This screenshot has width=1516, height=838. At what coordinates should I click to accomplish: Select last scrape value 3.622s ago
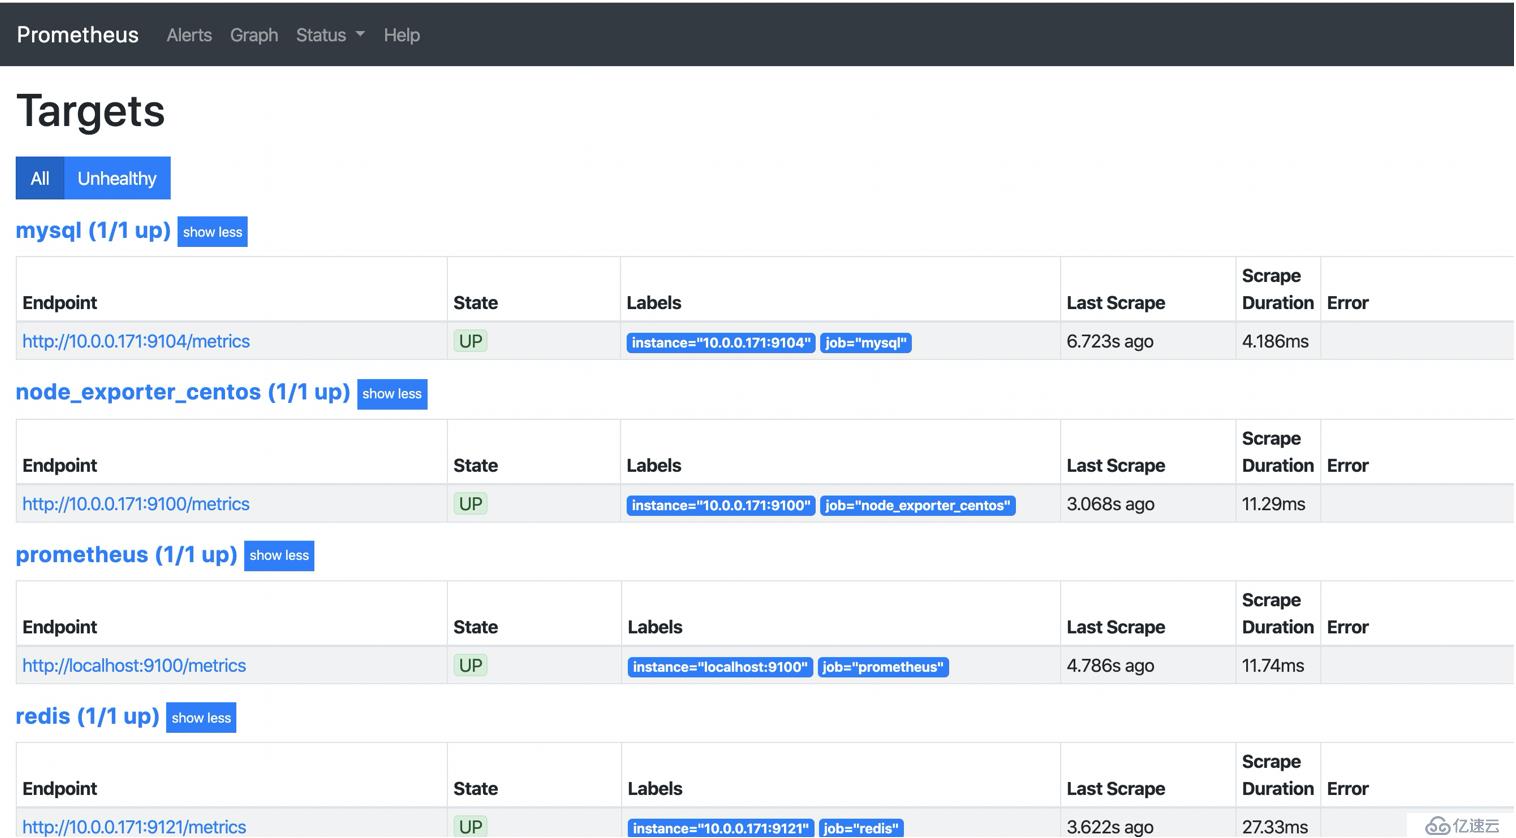coord(1110,827)
